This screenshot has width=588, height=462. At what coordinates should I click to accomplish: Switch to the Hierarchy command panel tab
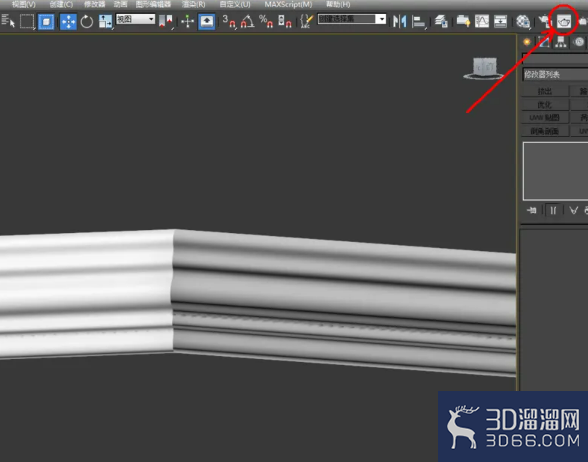[561, 42]
